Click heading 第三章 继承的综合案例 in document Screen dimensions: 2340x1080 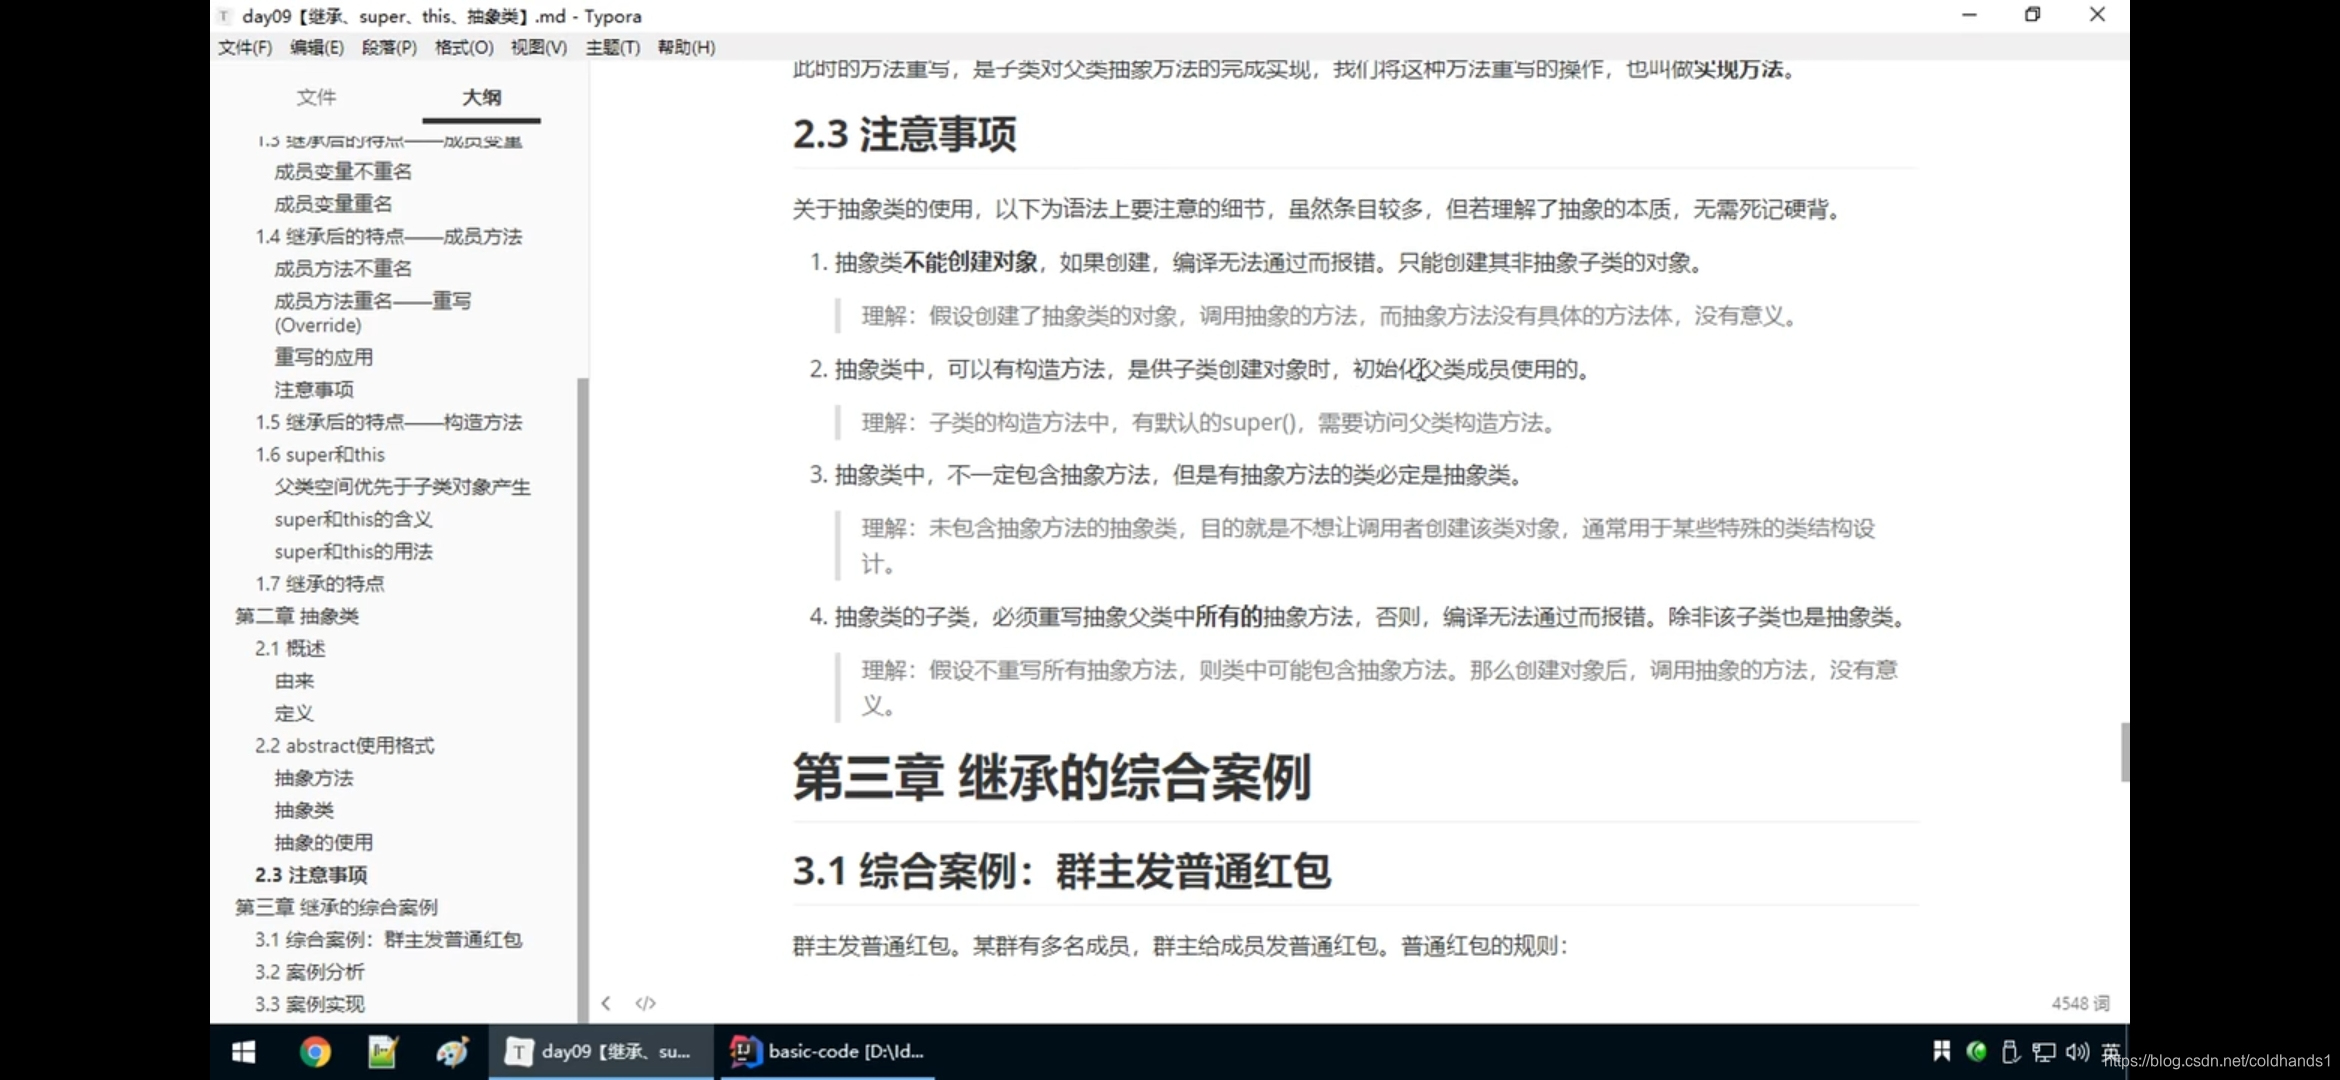1051,777
